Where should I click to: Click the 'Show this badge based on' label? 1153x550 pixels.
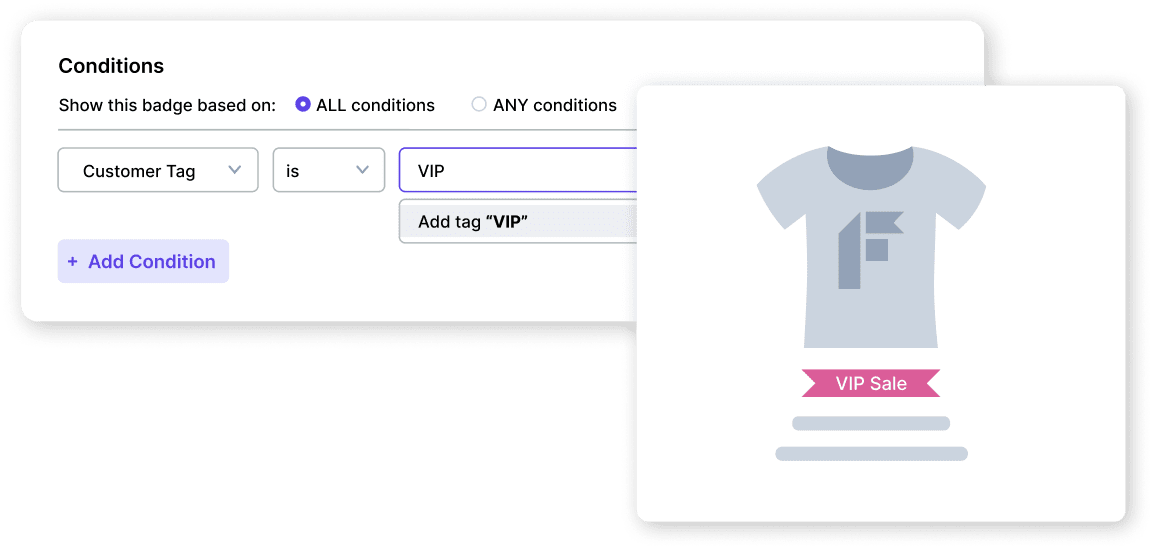(167, 105)
